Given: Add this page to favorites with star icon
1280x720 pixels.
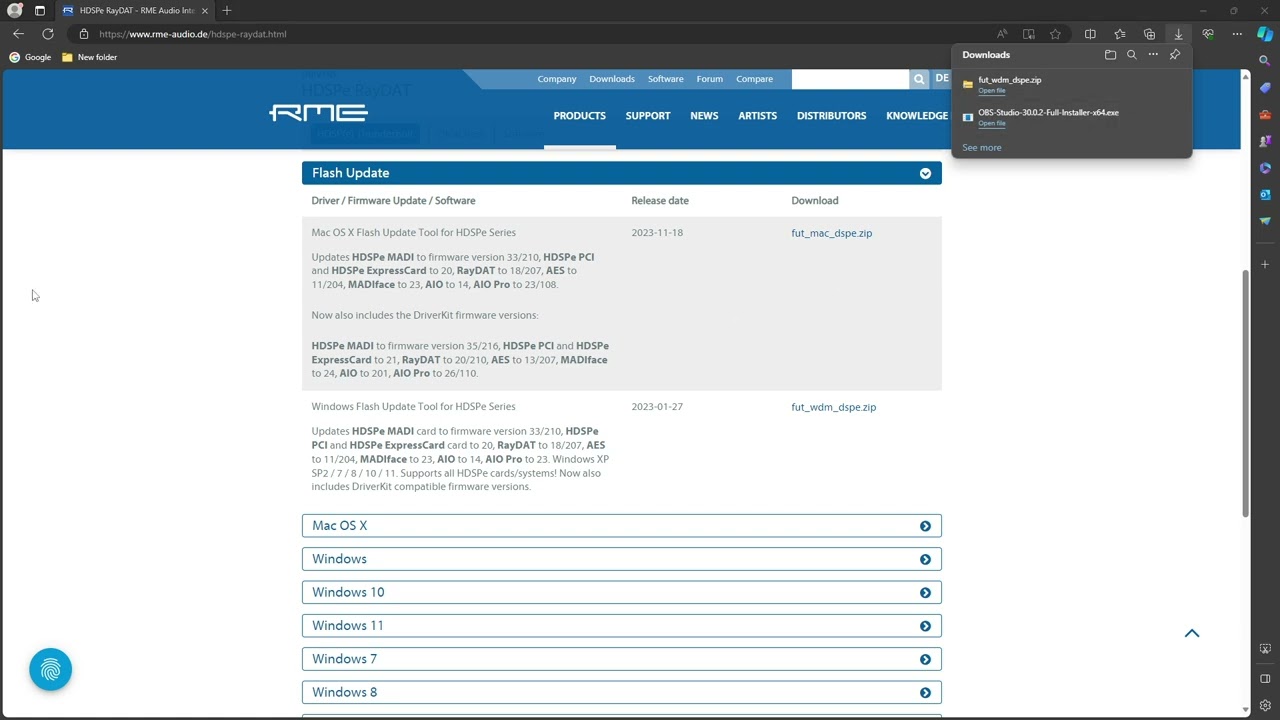Looking at the screenshot, I should [1055, 34].
